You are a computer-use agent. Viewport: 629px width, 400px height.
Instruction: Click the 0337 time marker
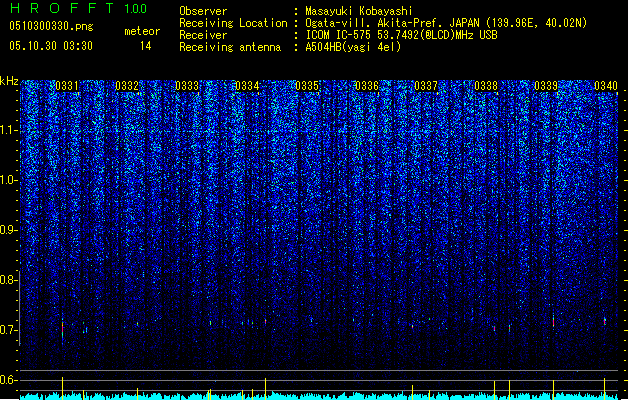[x=426, y=86]
